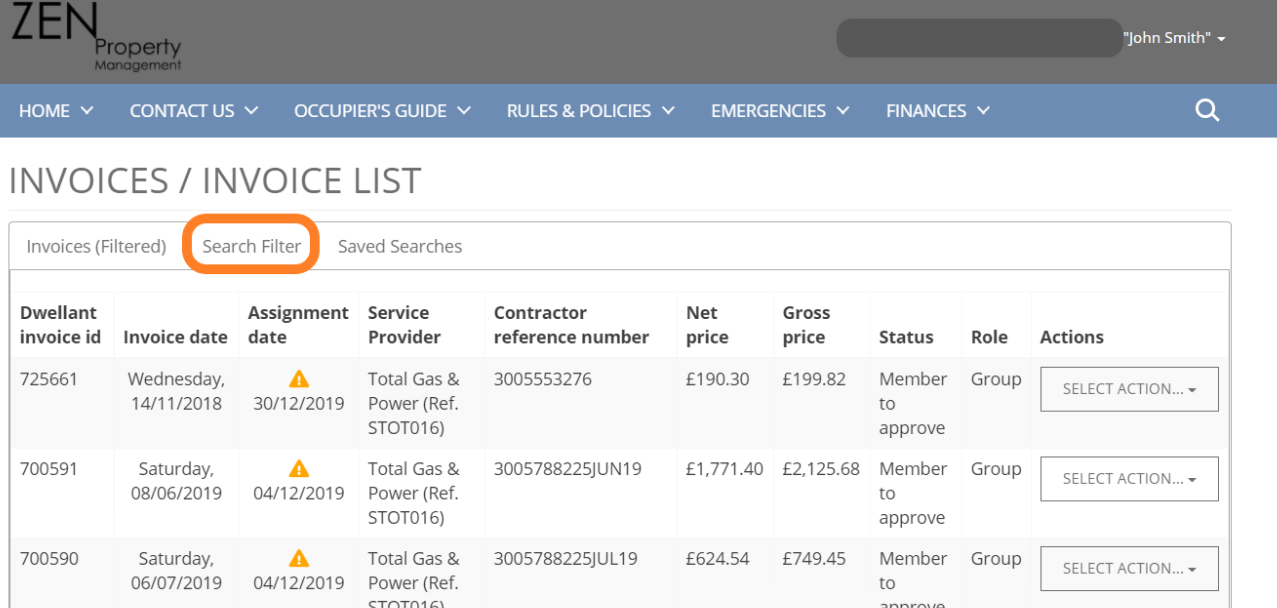Expand the John Smith account menu
This screenshot has width=1277, height=608.
1174,37
